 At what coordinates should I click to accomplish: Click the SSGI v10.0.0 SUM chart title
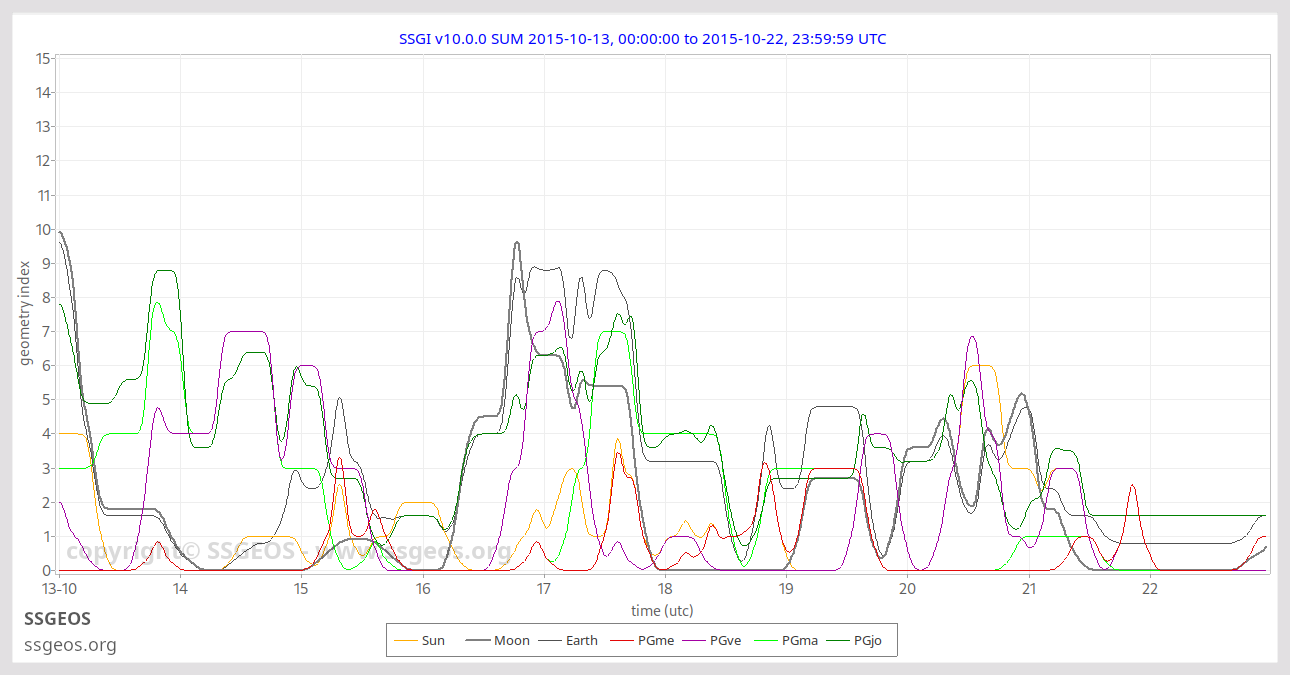(x=642, y=39)
